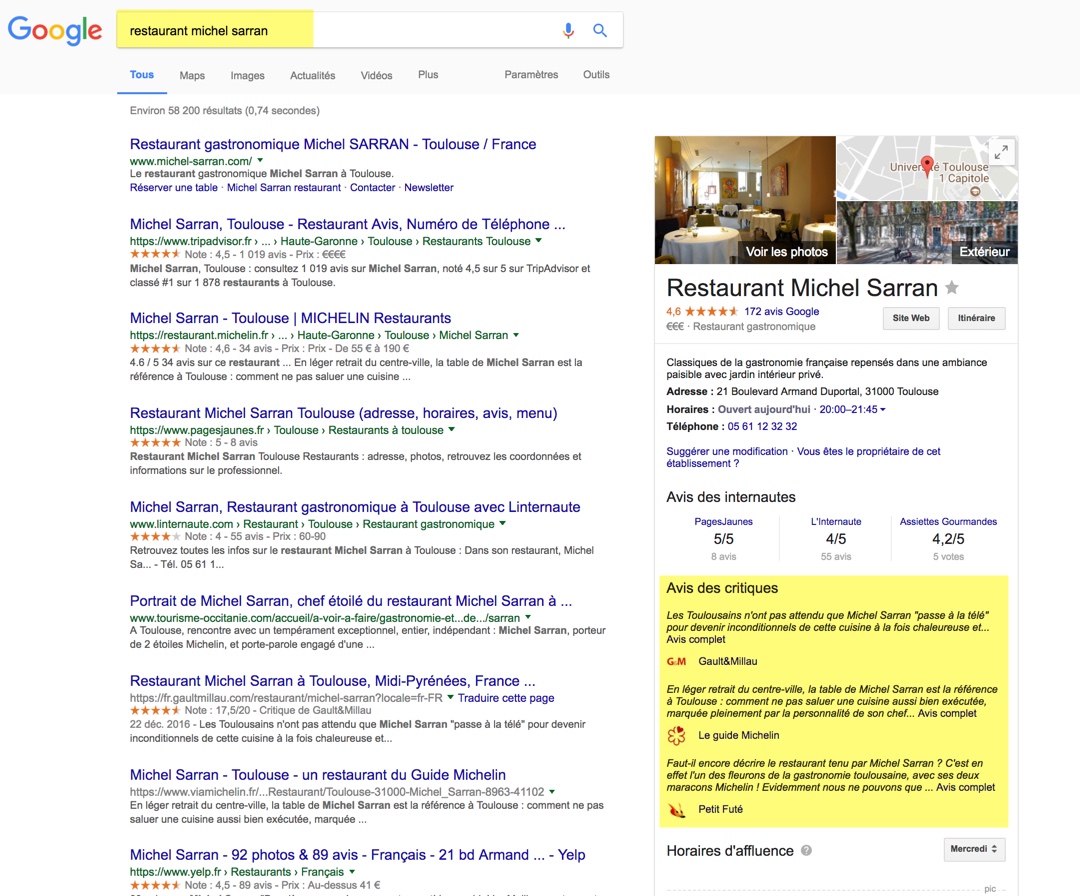The image size is (1080, 896).
Task: Click 'Avis complet' under Gault&Millau quote
Action: click(x=696, y=639)
